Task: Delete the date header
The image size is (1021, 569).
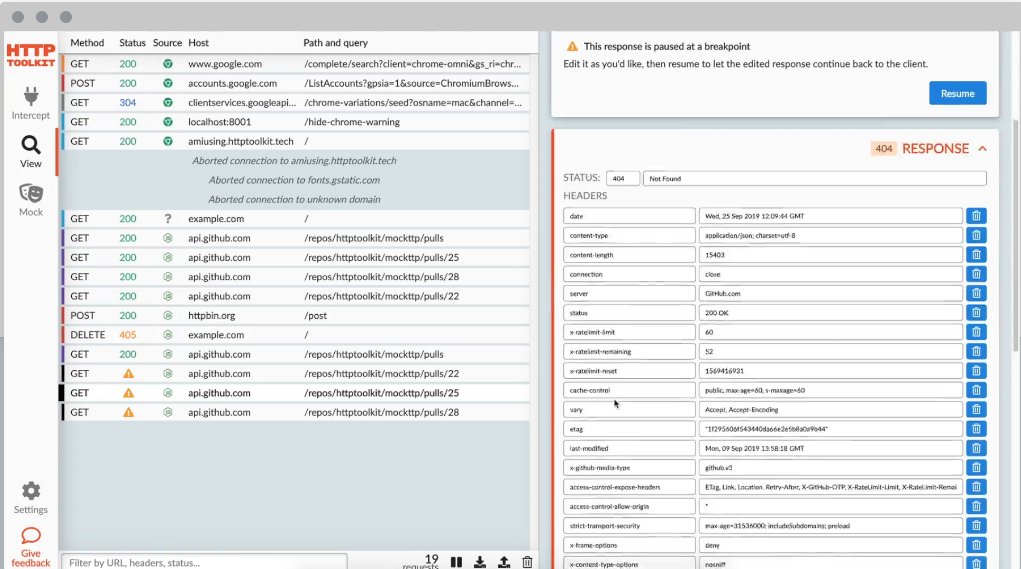Action: coord(976,216)
